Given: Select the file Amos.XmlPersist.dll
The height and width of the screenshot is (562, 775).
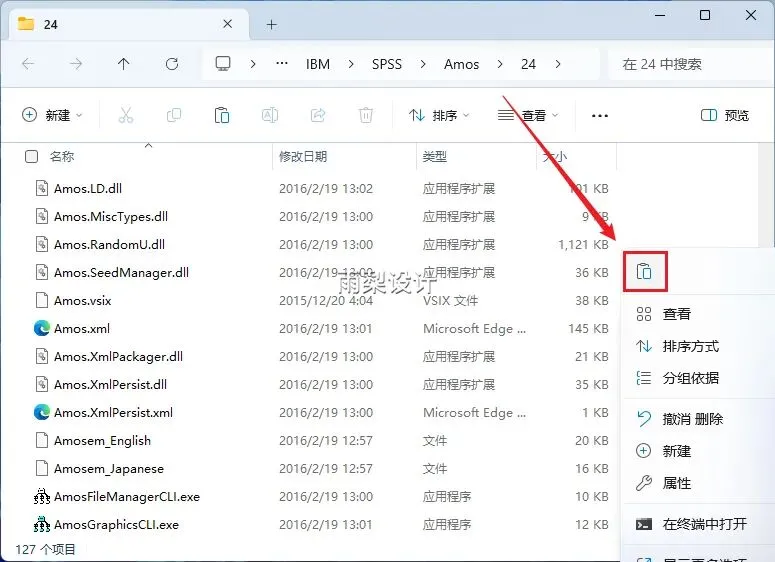Looking at the screenshot, I should point(110,384).
